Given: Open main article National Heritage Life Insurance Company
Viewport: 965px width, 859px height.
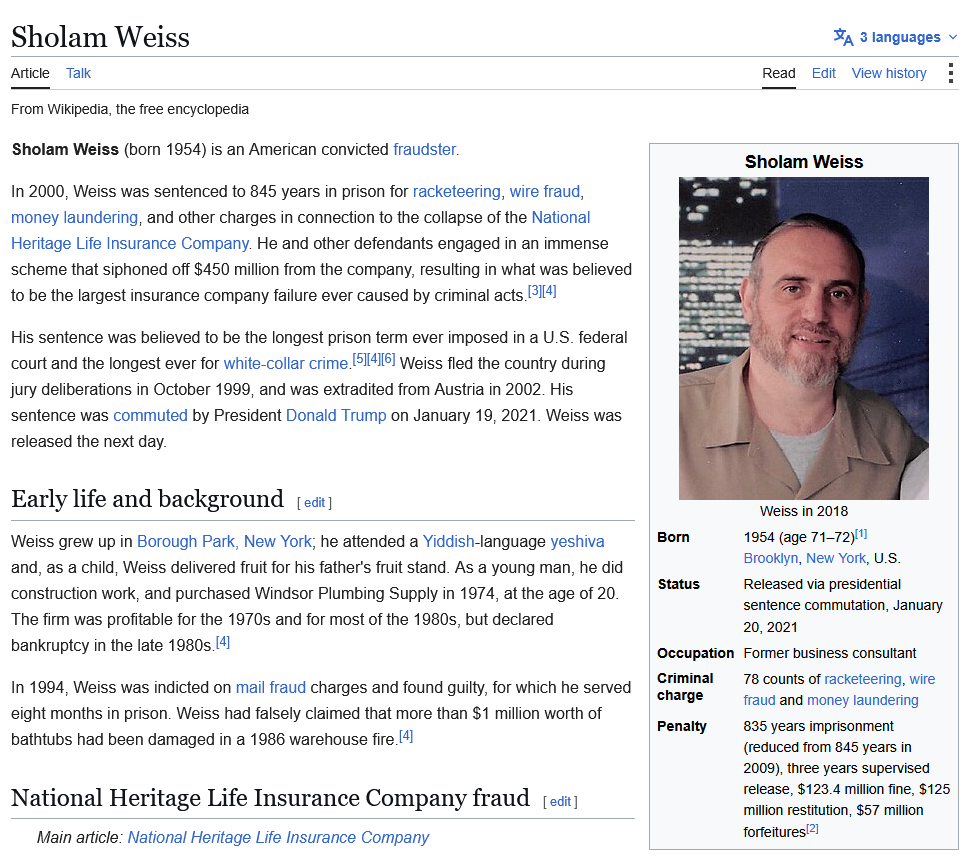Looking at the screenshot, I should point(278,837).
